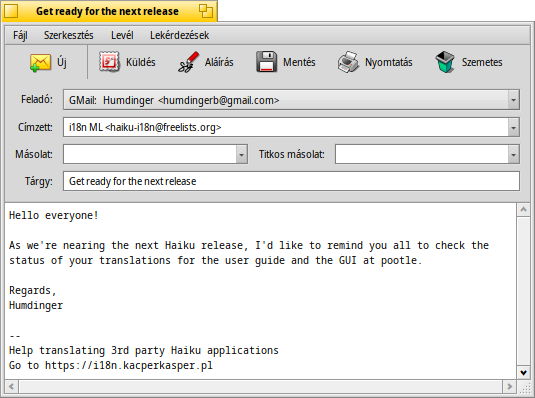
Task: Click the "Hello everyone!" line in body
Action: click(54, 215)
